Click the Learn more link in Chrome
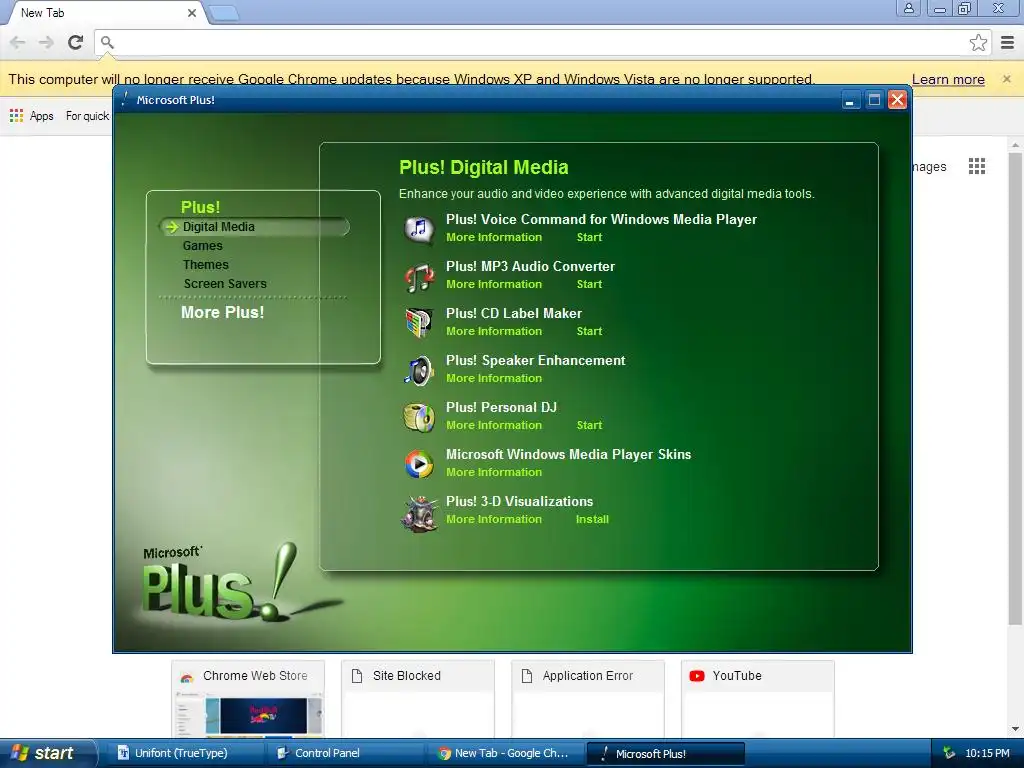This screenshot has width=1024, height=768. pos(948,79)
